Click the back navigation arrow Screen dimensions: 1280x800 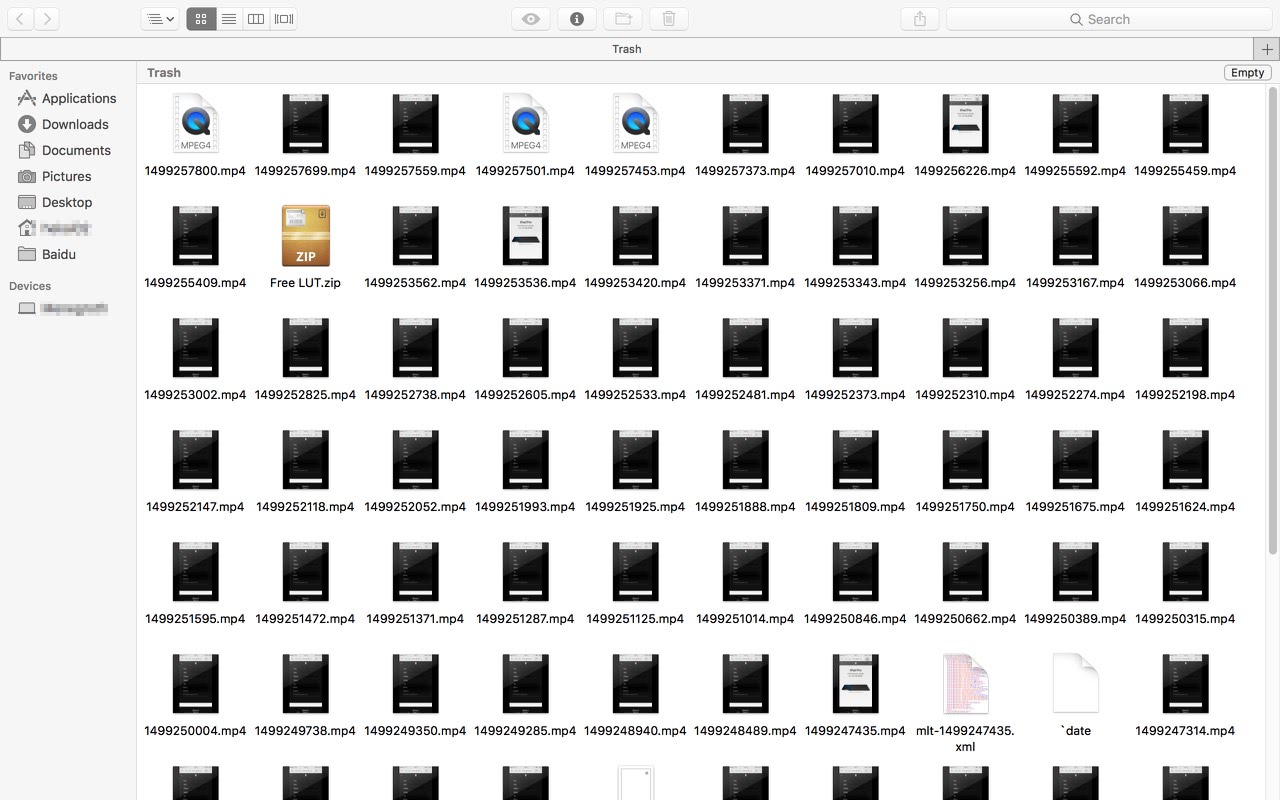tap(20, 19)
